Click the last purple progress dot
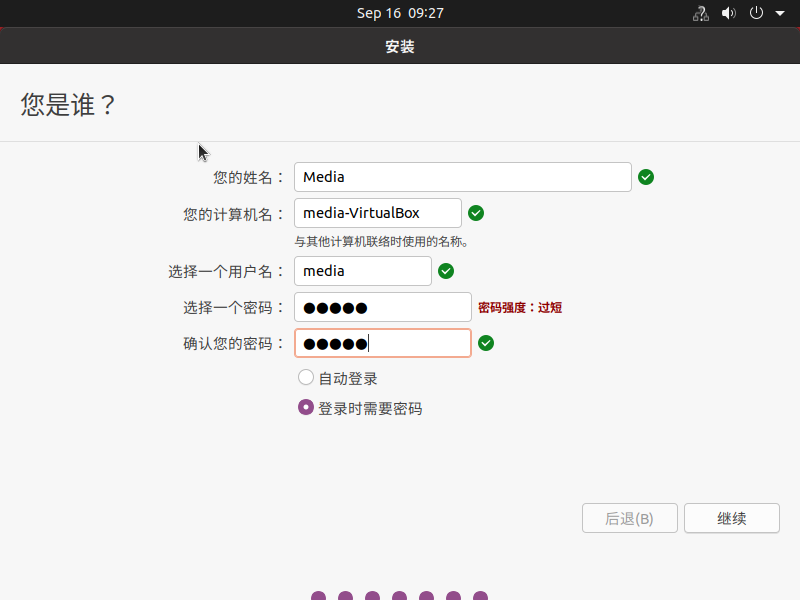Image resolution: width=800 pixels, height=600 pixels. [x=480, y=594]
